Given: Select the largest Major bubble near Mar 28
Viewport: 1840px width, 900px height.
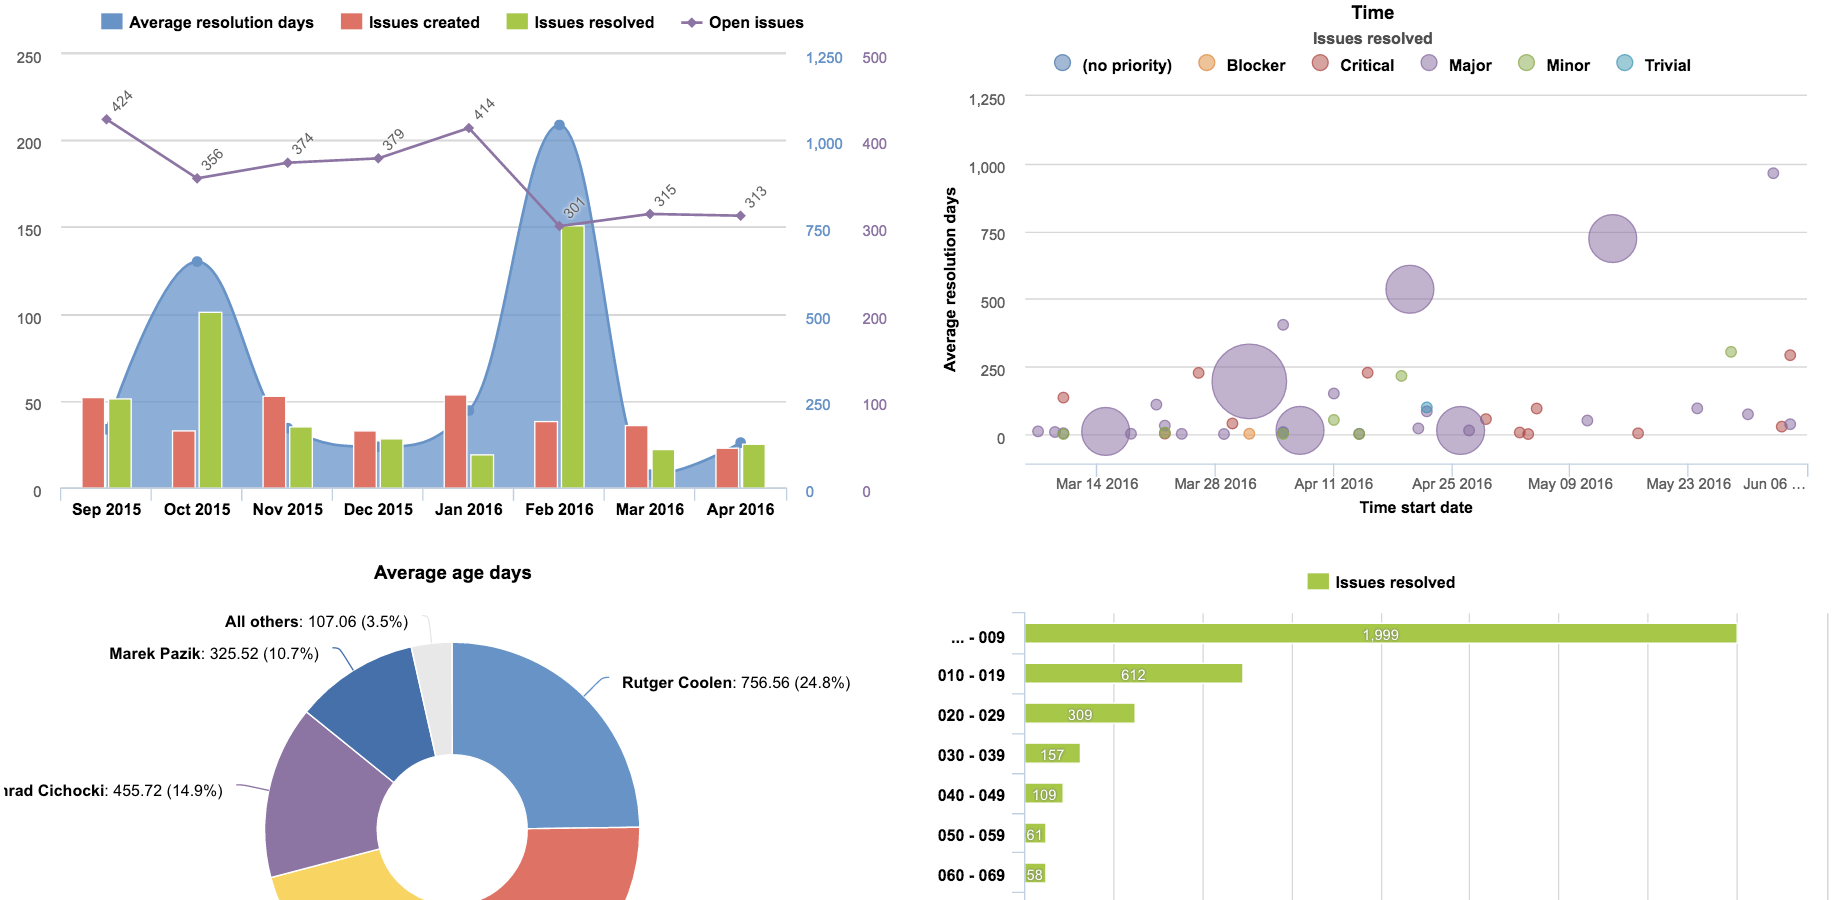Looking at the screenshot, I should (1249, 381).
